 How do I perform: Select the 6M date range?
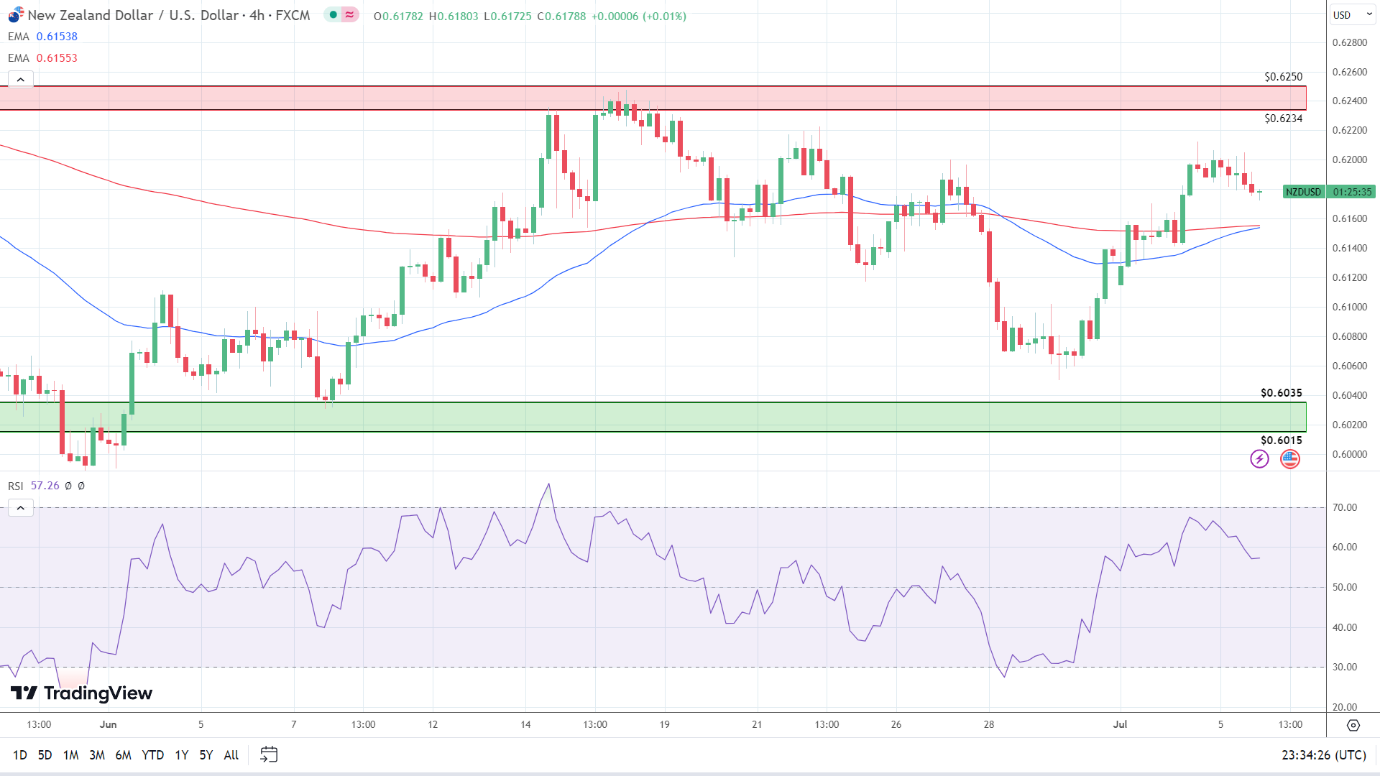coord(123,755)
